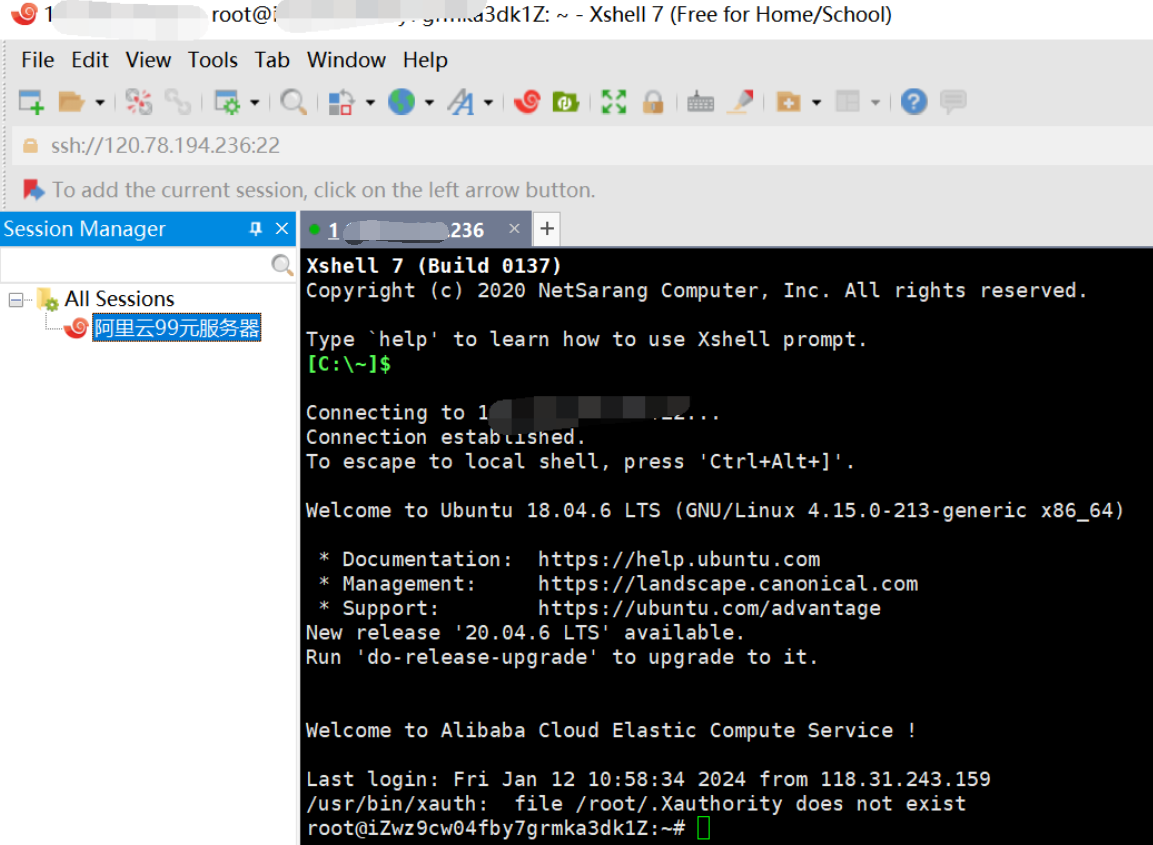Screen dimensions: 1153x845
Task: Click the Disconnect icon in toolbar
Action: [x=138, y=102]
